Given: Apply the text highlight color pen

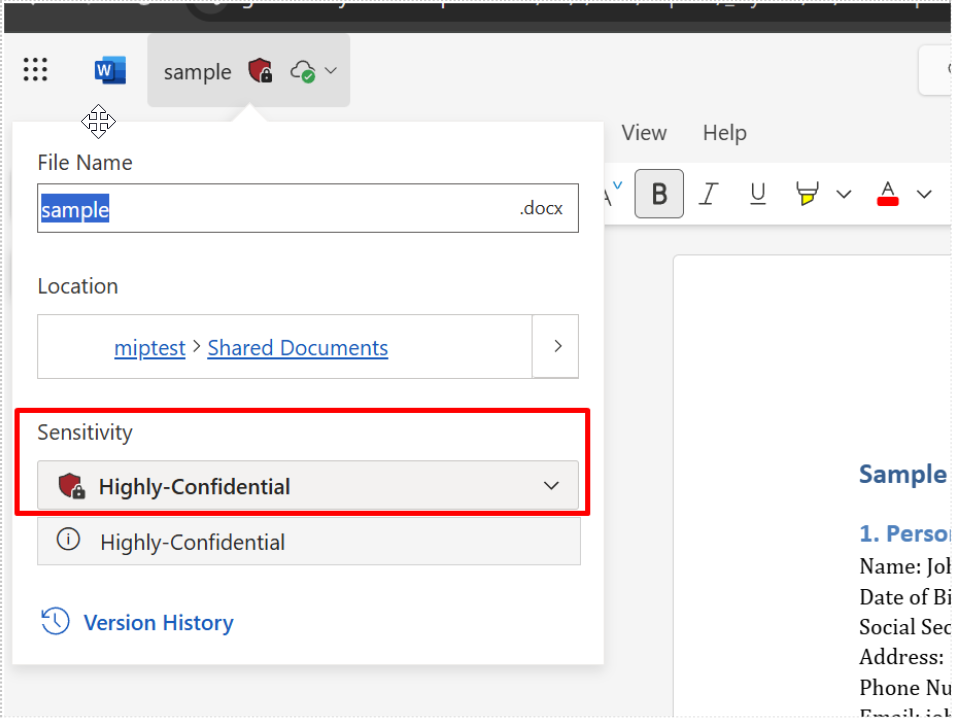Looking at the screenshot, I should click(x=807, y=194).
